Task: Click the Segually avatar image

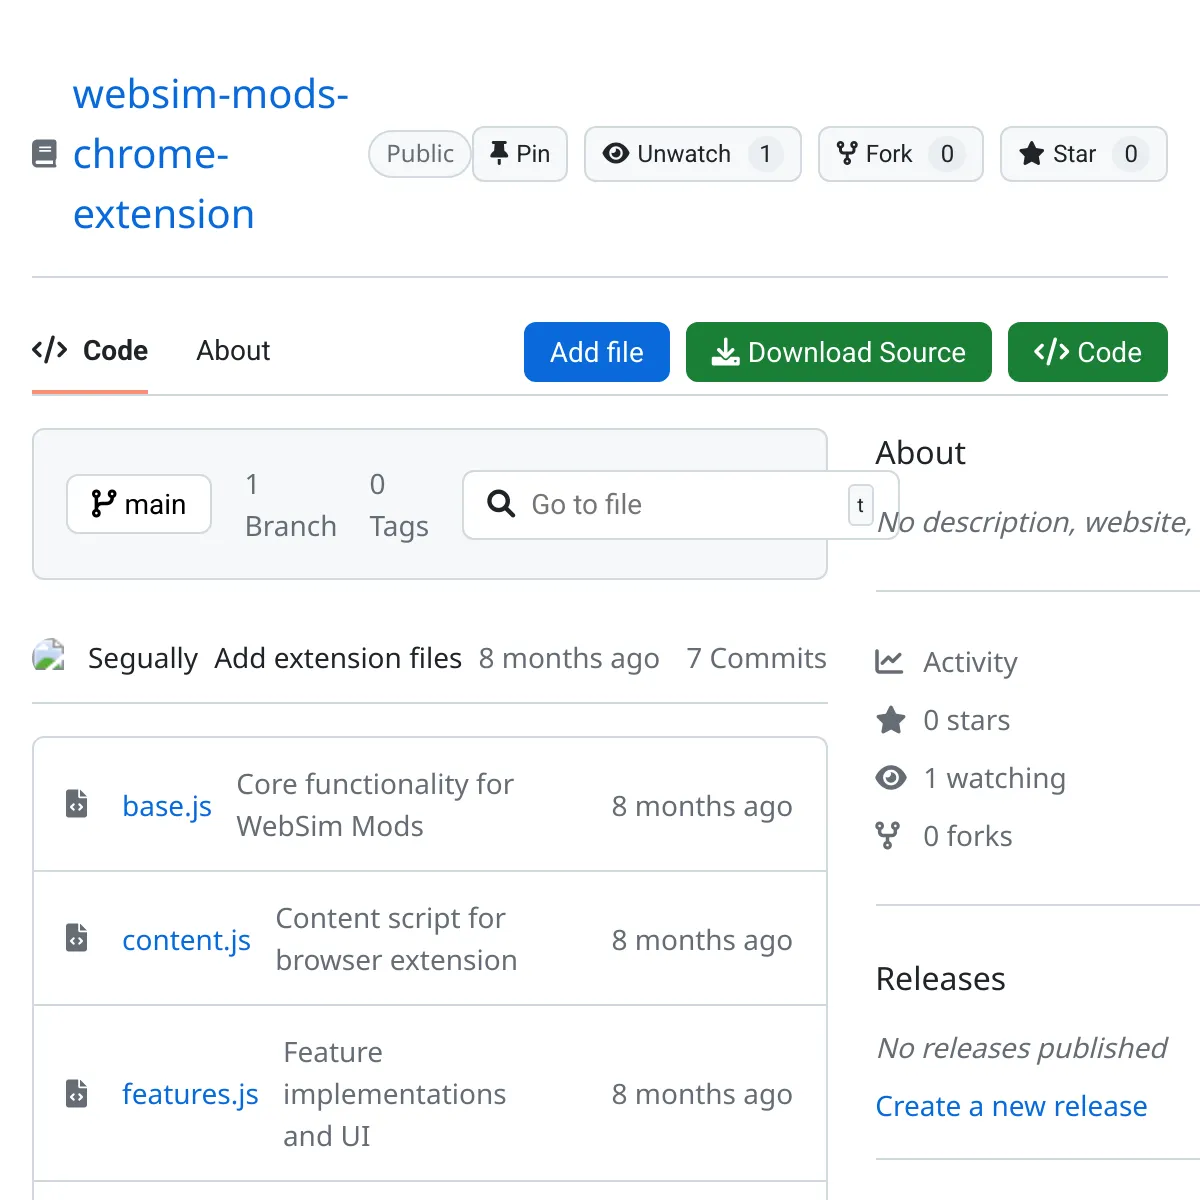Action: click(x=49, y=656)
